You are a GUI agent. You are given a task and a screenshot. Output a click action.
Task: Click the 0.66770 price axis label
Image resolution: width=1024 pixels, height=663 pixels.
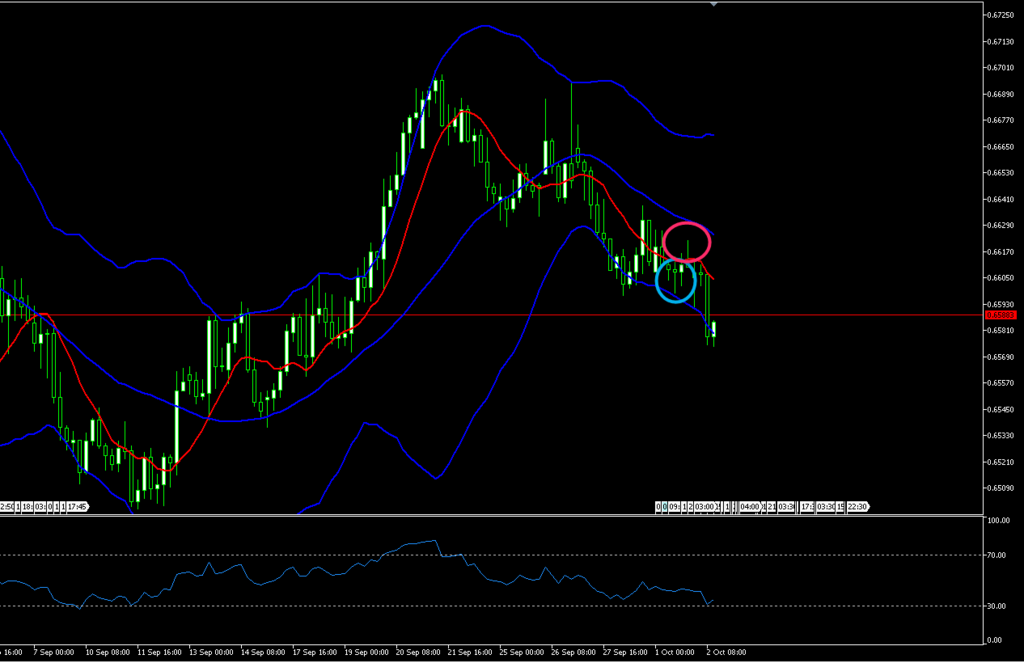pyautogui.click(x=1001, y=120)
